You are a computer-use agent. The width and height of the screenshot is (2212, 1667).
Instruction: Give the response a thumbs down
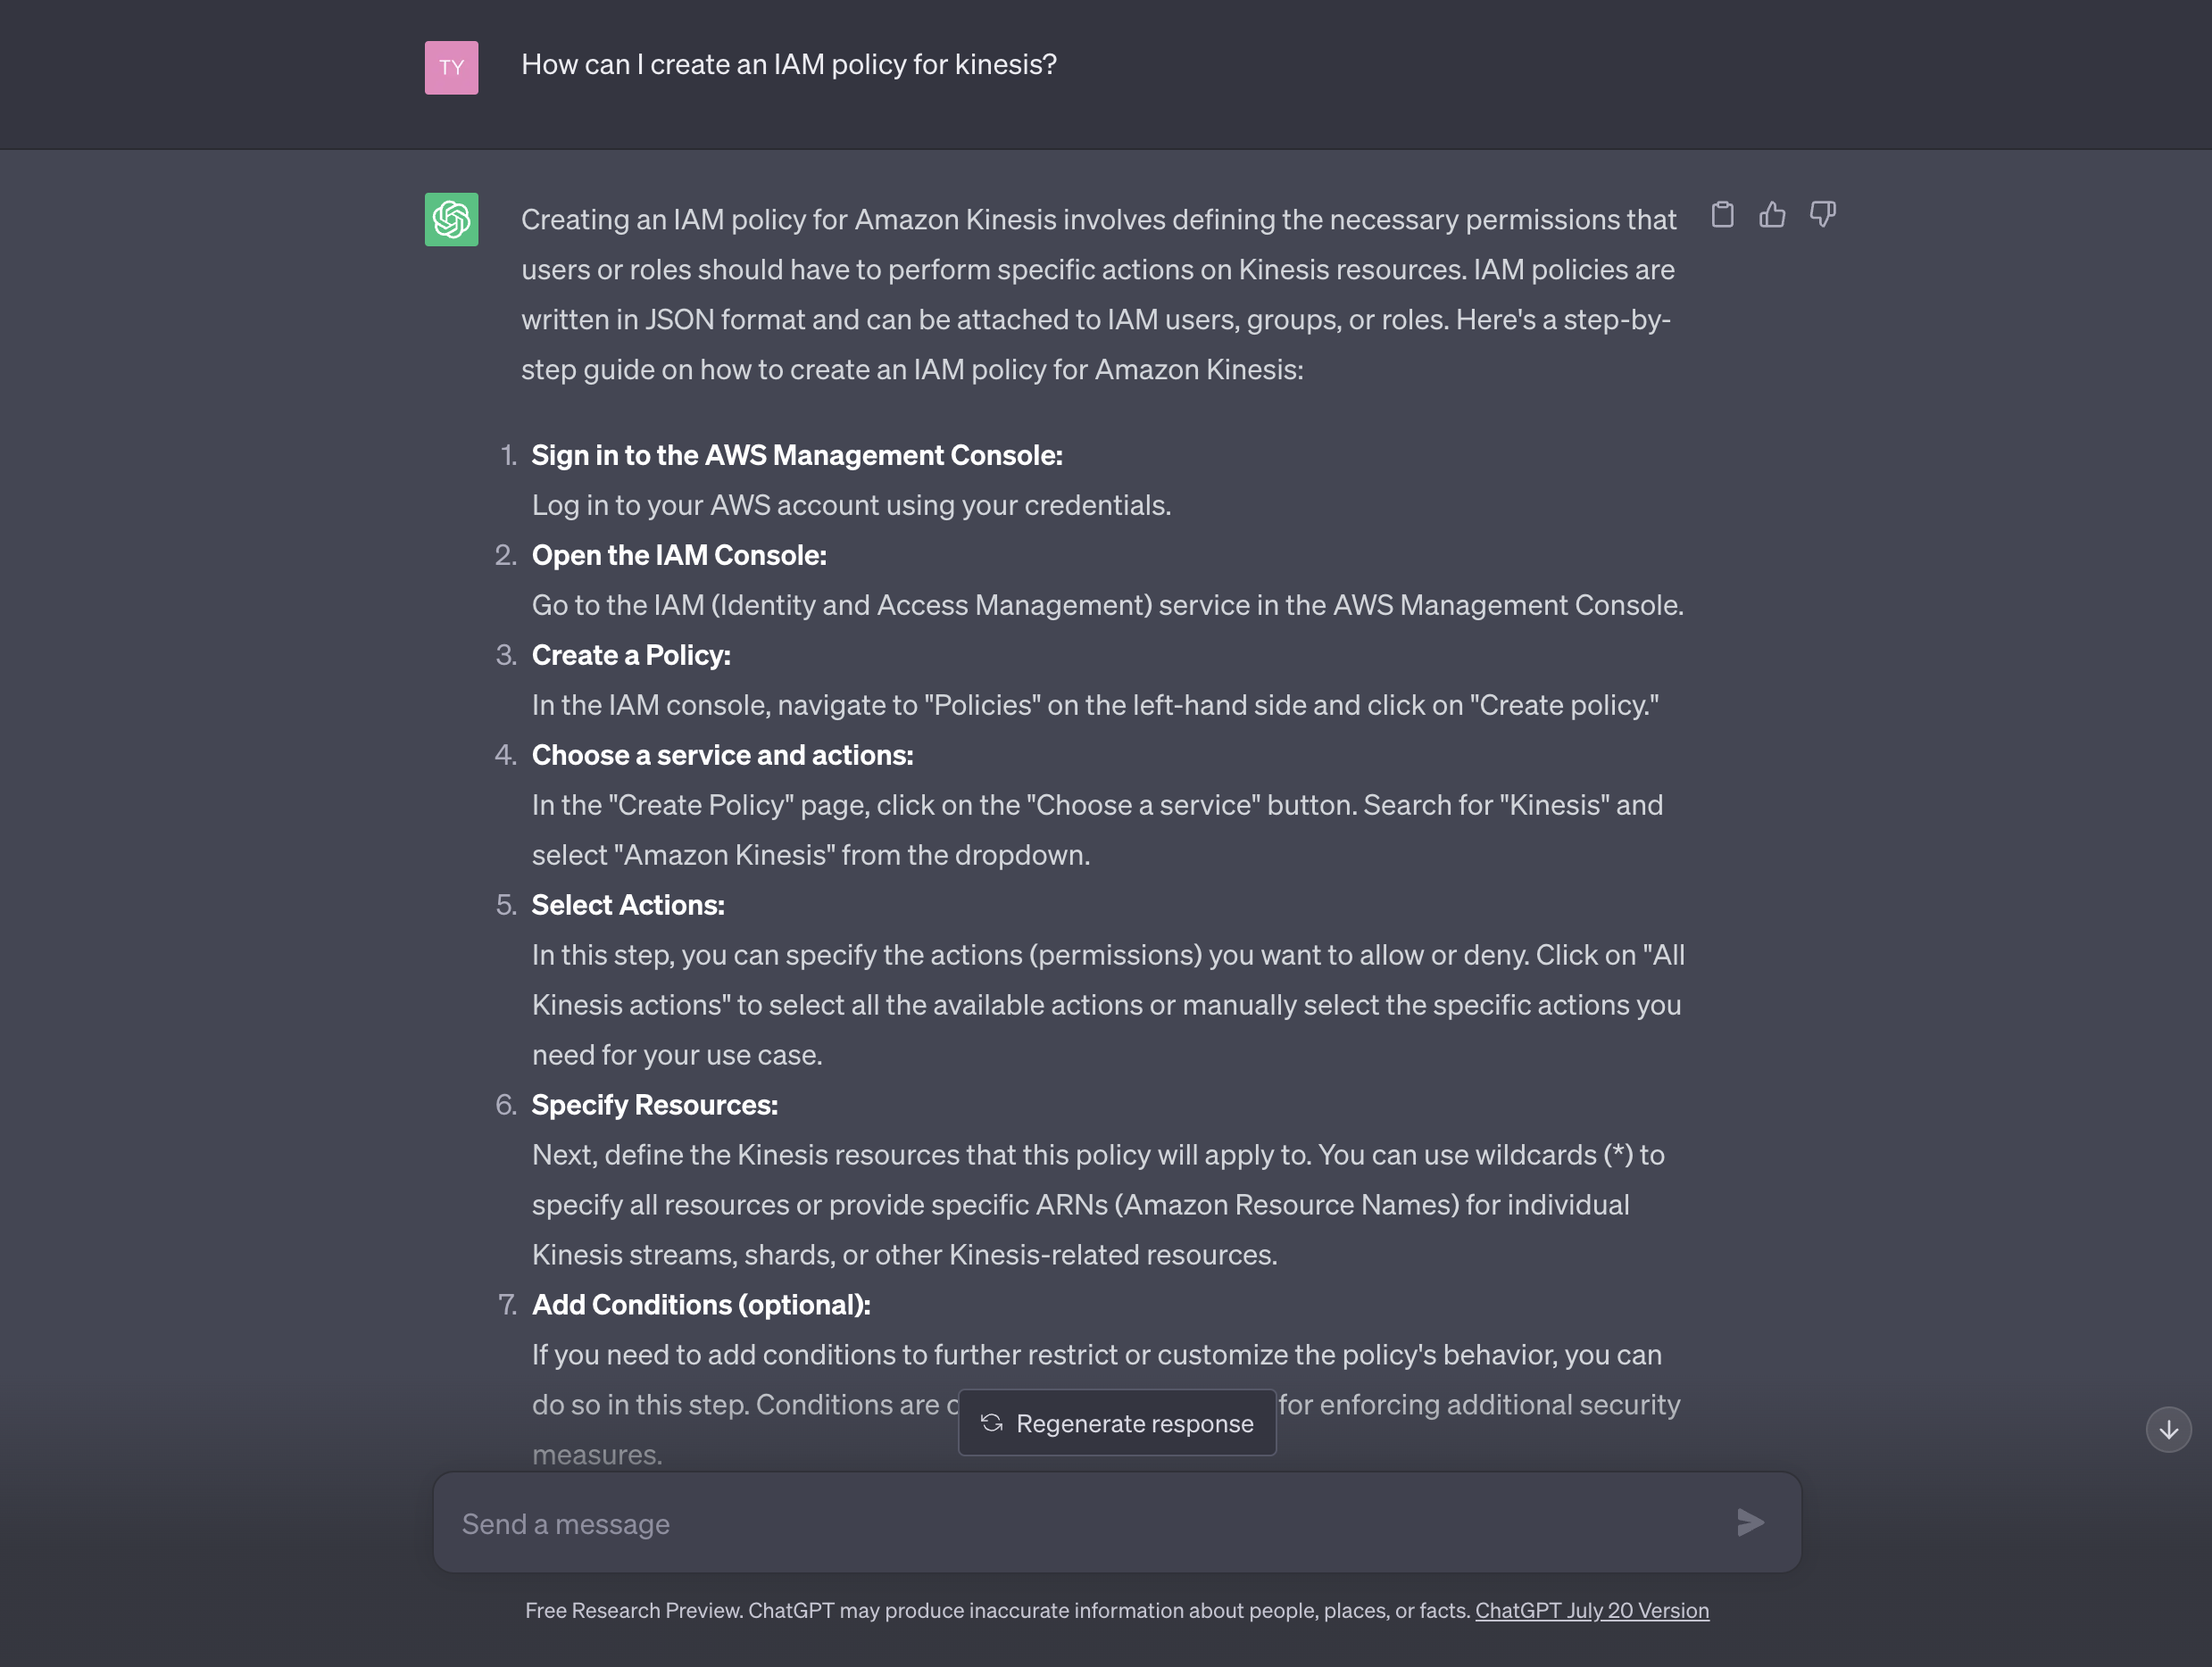1823,215
